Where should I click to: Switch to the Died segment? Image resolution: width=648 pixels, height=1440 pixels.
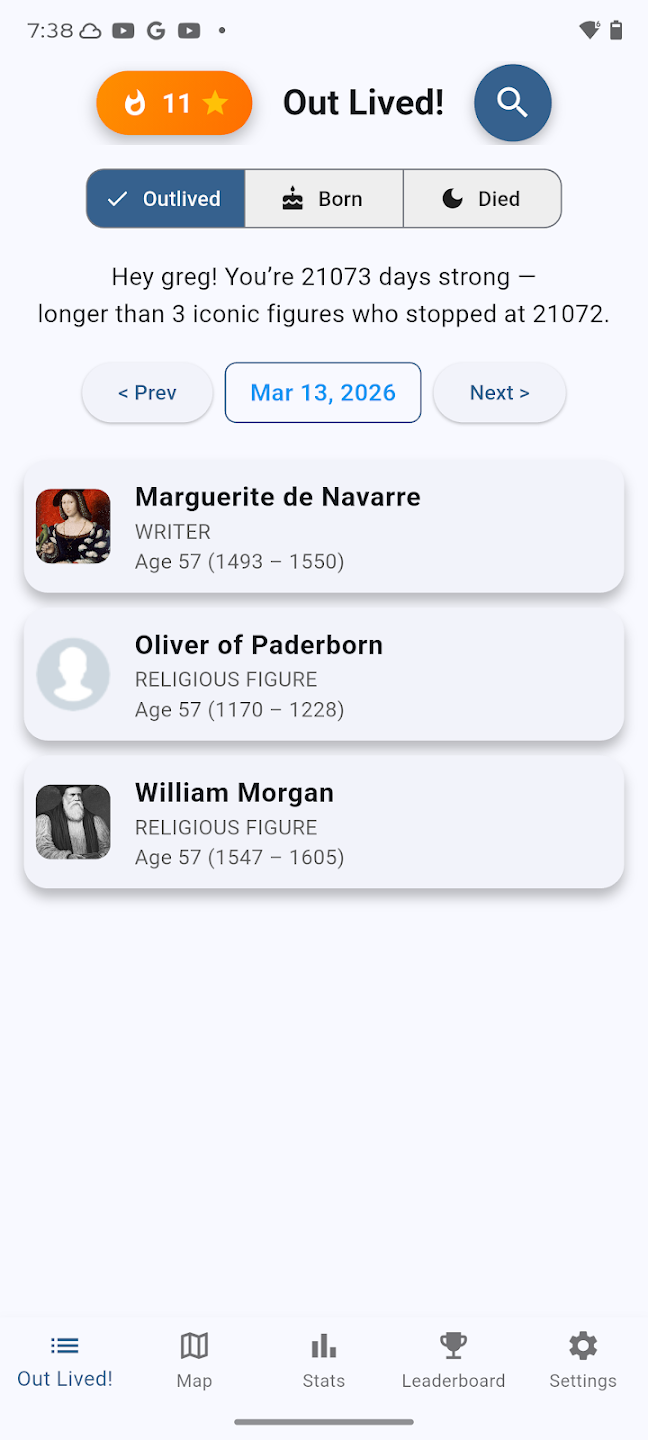pos(482,199)
